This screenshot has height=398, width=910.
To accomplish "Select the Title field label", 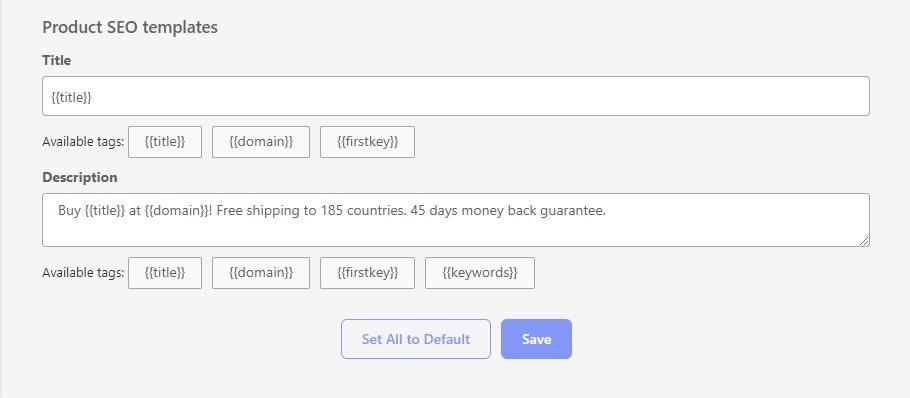I will click(57, 60).
